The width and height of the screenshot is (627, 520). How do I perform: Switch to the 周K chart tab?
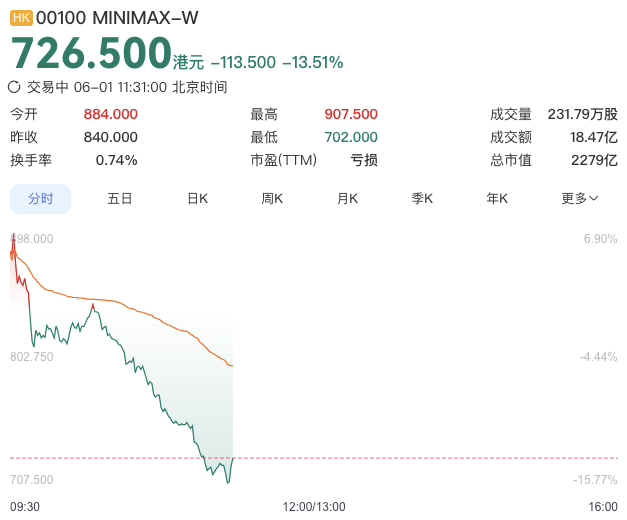[272, 198]
